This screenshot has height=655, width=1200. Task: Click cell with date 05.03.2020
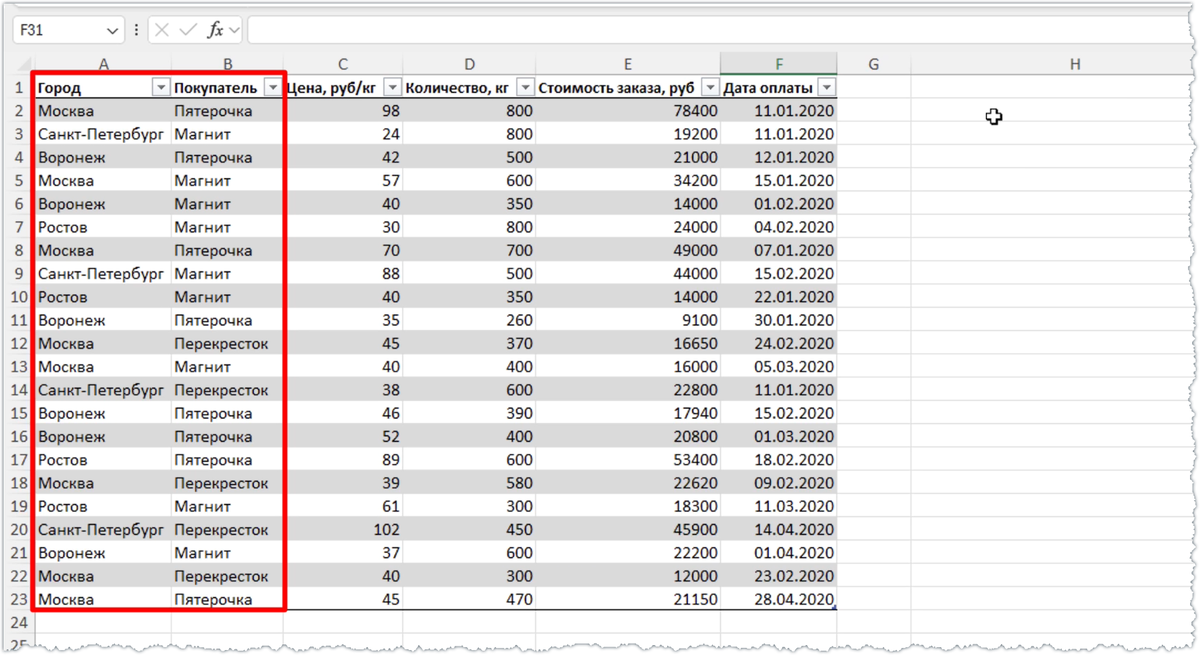coord(778,367)
